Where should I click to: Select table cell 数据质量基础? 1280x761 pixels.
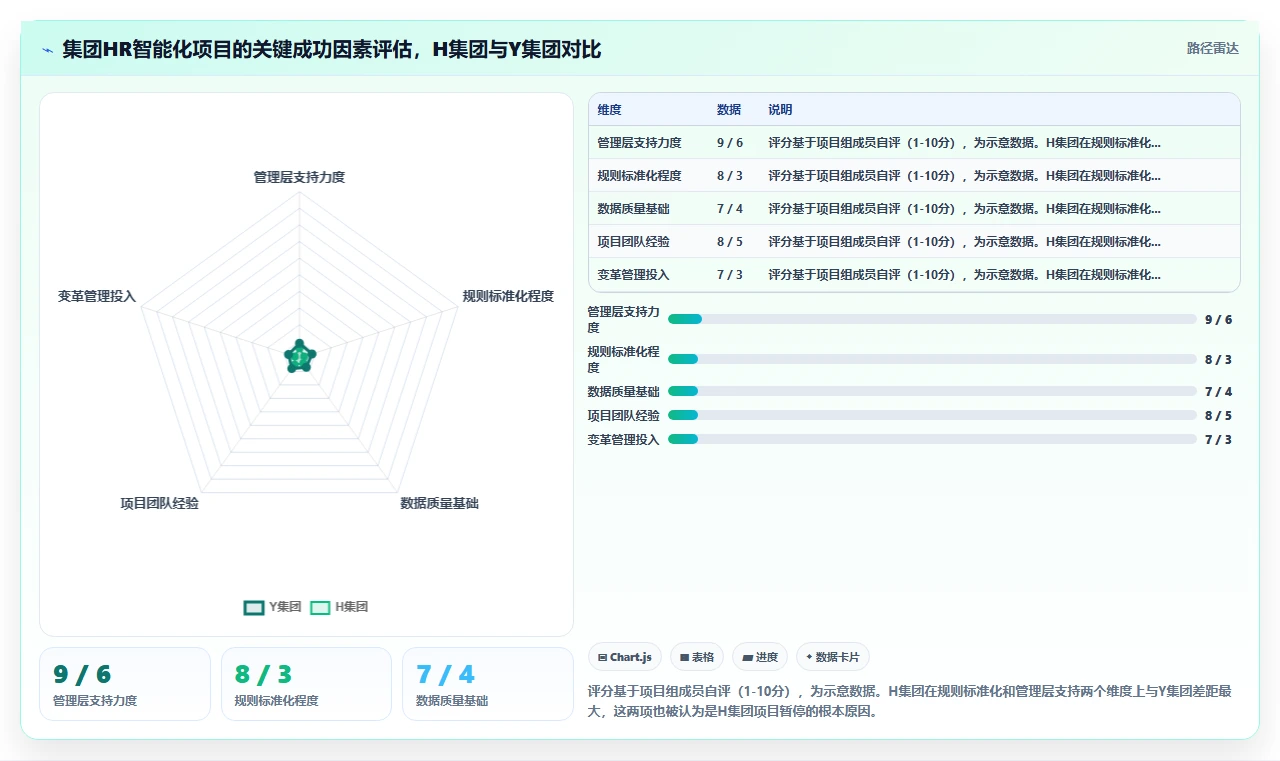(x=633, y=209)
